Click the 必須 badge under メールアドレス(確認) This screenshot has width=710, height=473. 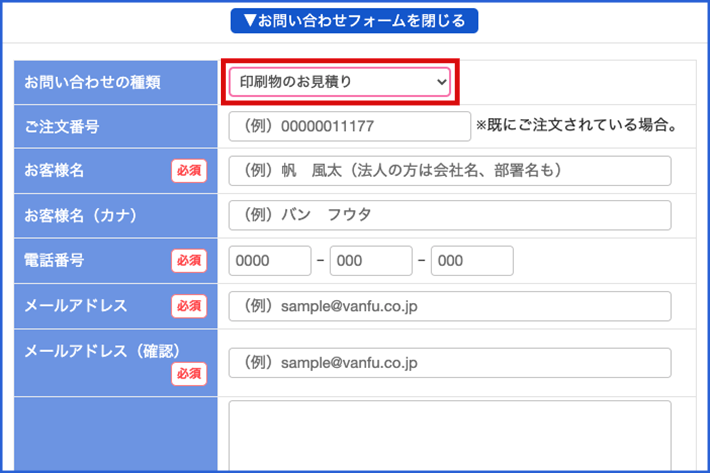click(x=189, y=374)
